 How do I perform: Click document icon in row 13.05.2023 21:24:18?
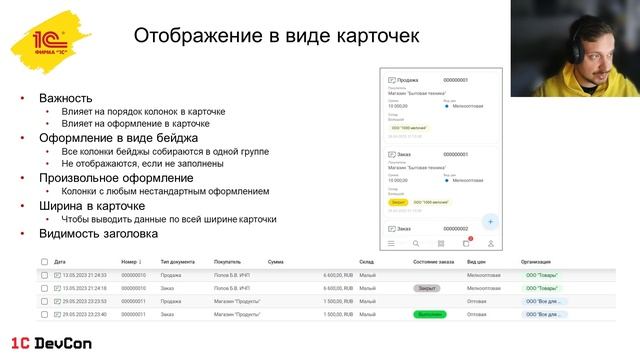coord(57,289)
